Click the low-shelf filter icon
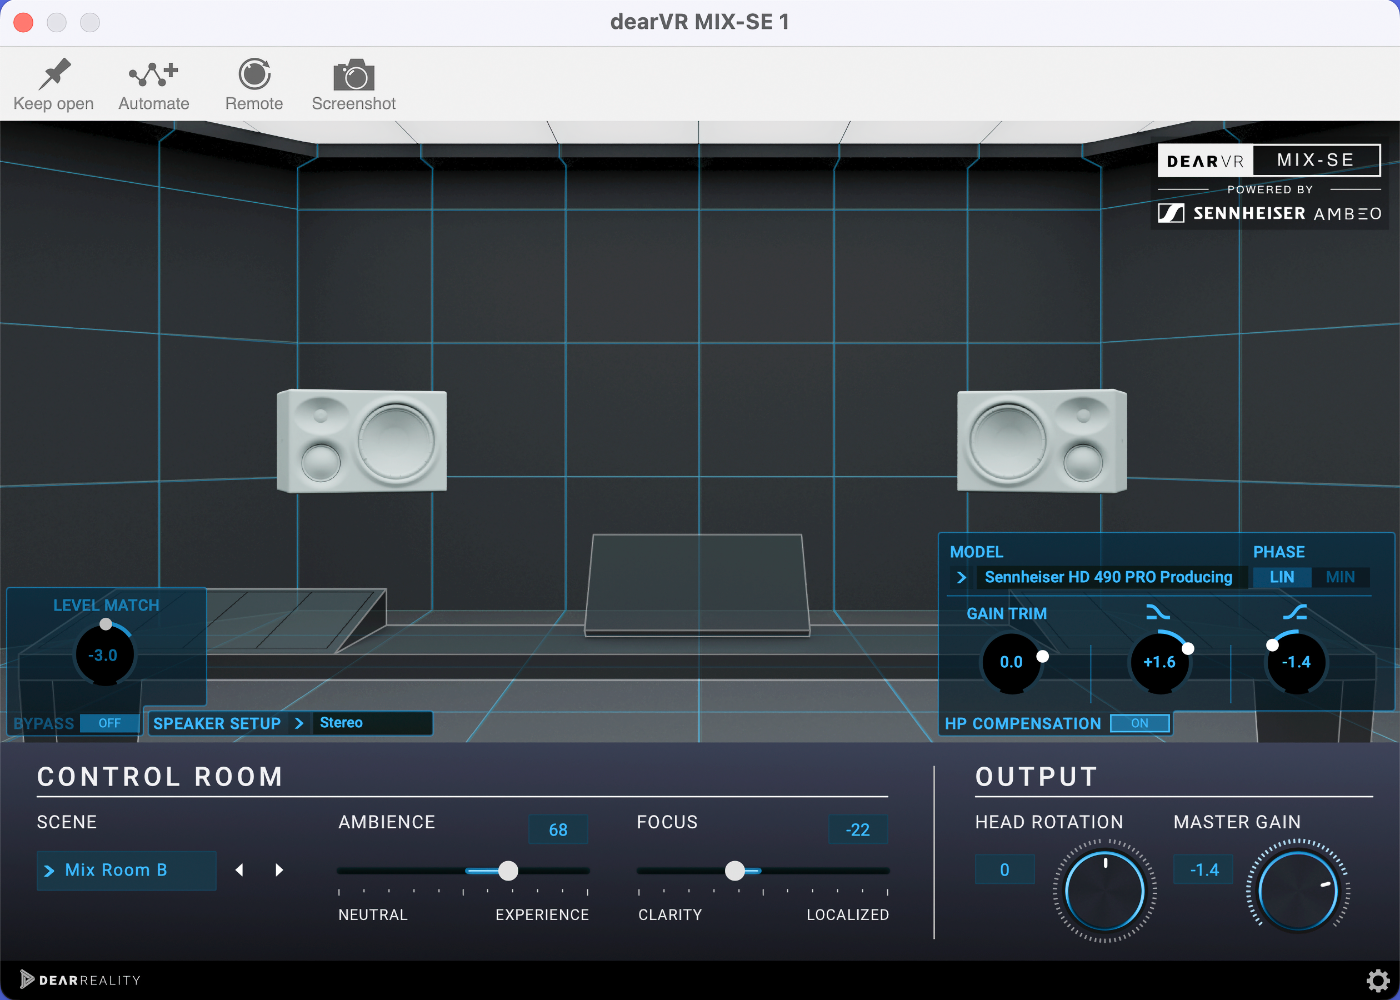The height and width of the screenshot is (1000, 1400). pyautogui.click(x=1158, y=612)
